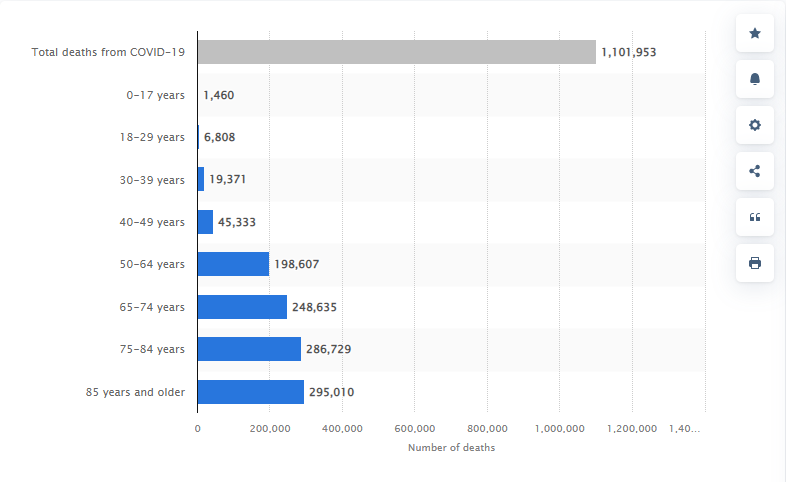The width and height of the screenshot is (786, 482).
Task: Open the citation quote icon
Action: [755, 217]
